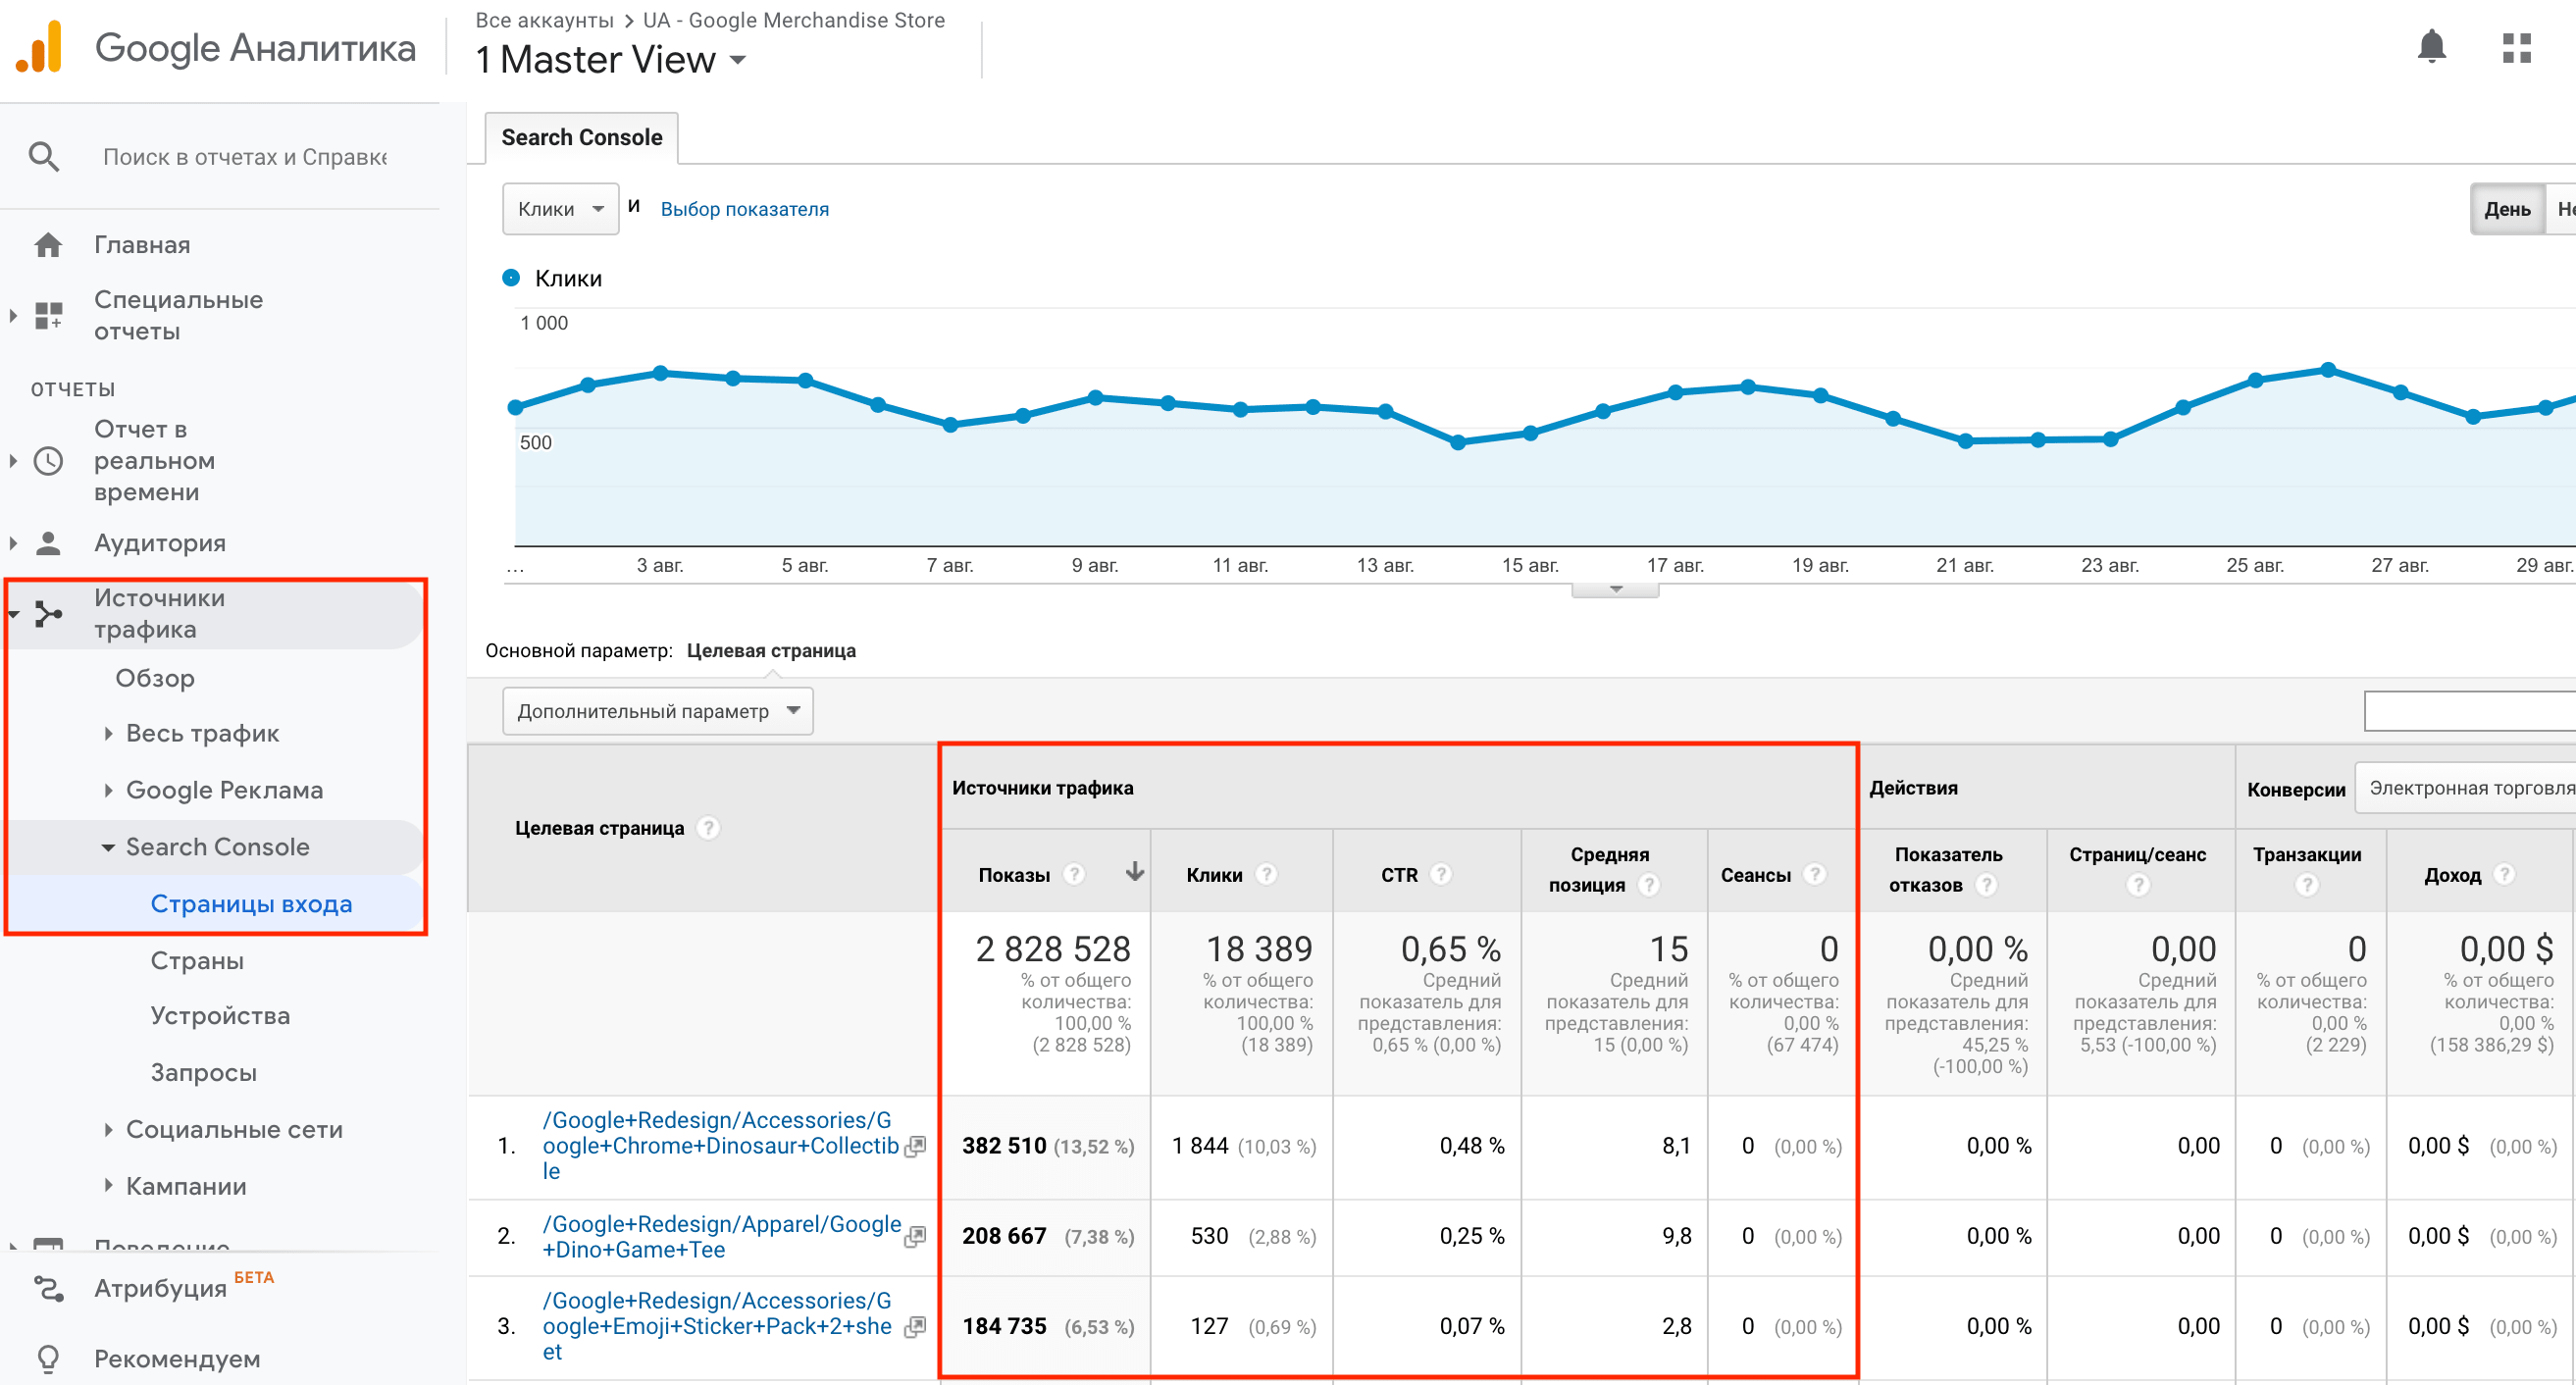Select the Search Console tab

point(581,137)
